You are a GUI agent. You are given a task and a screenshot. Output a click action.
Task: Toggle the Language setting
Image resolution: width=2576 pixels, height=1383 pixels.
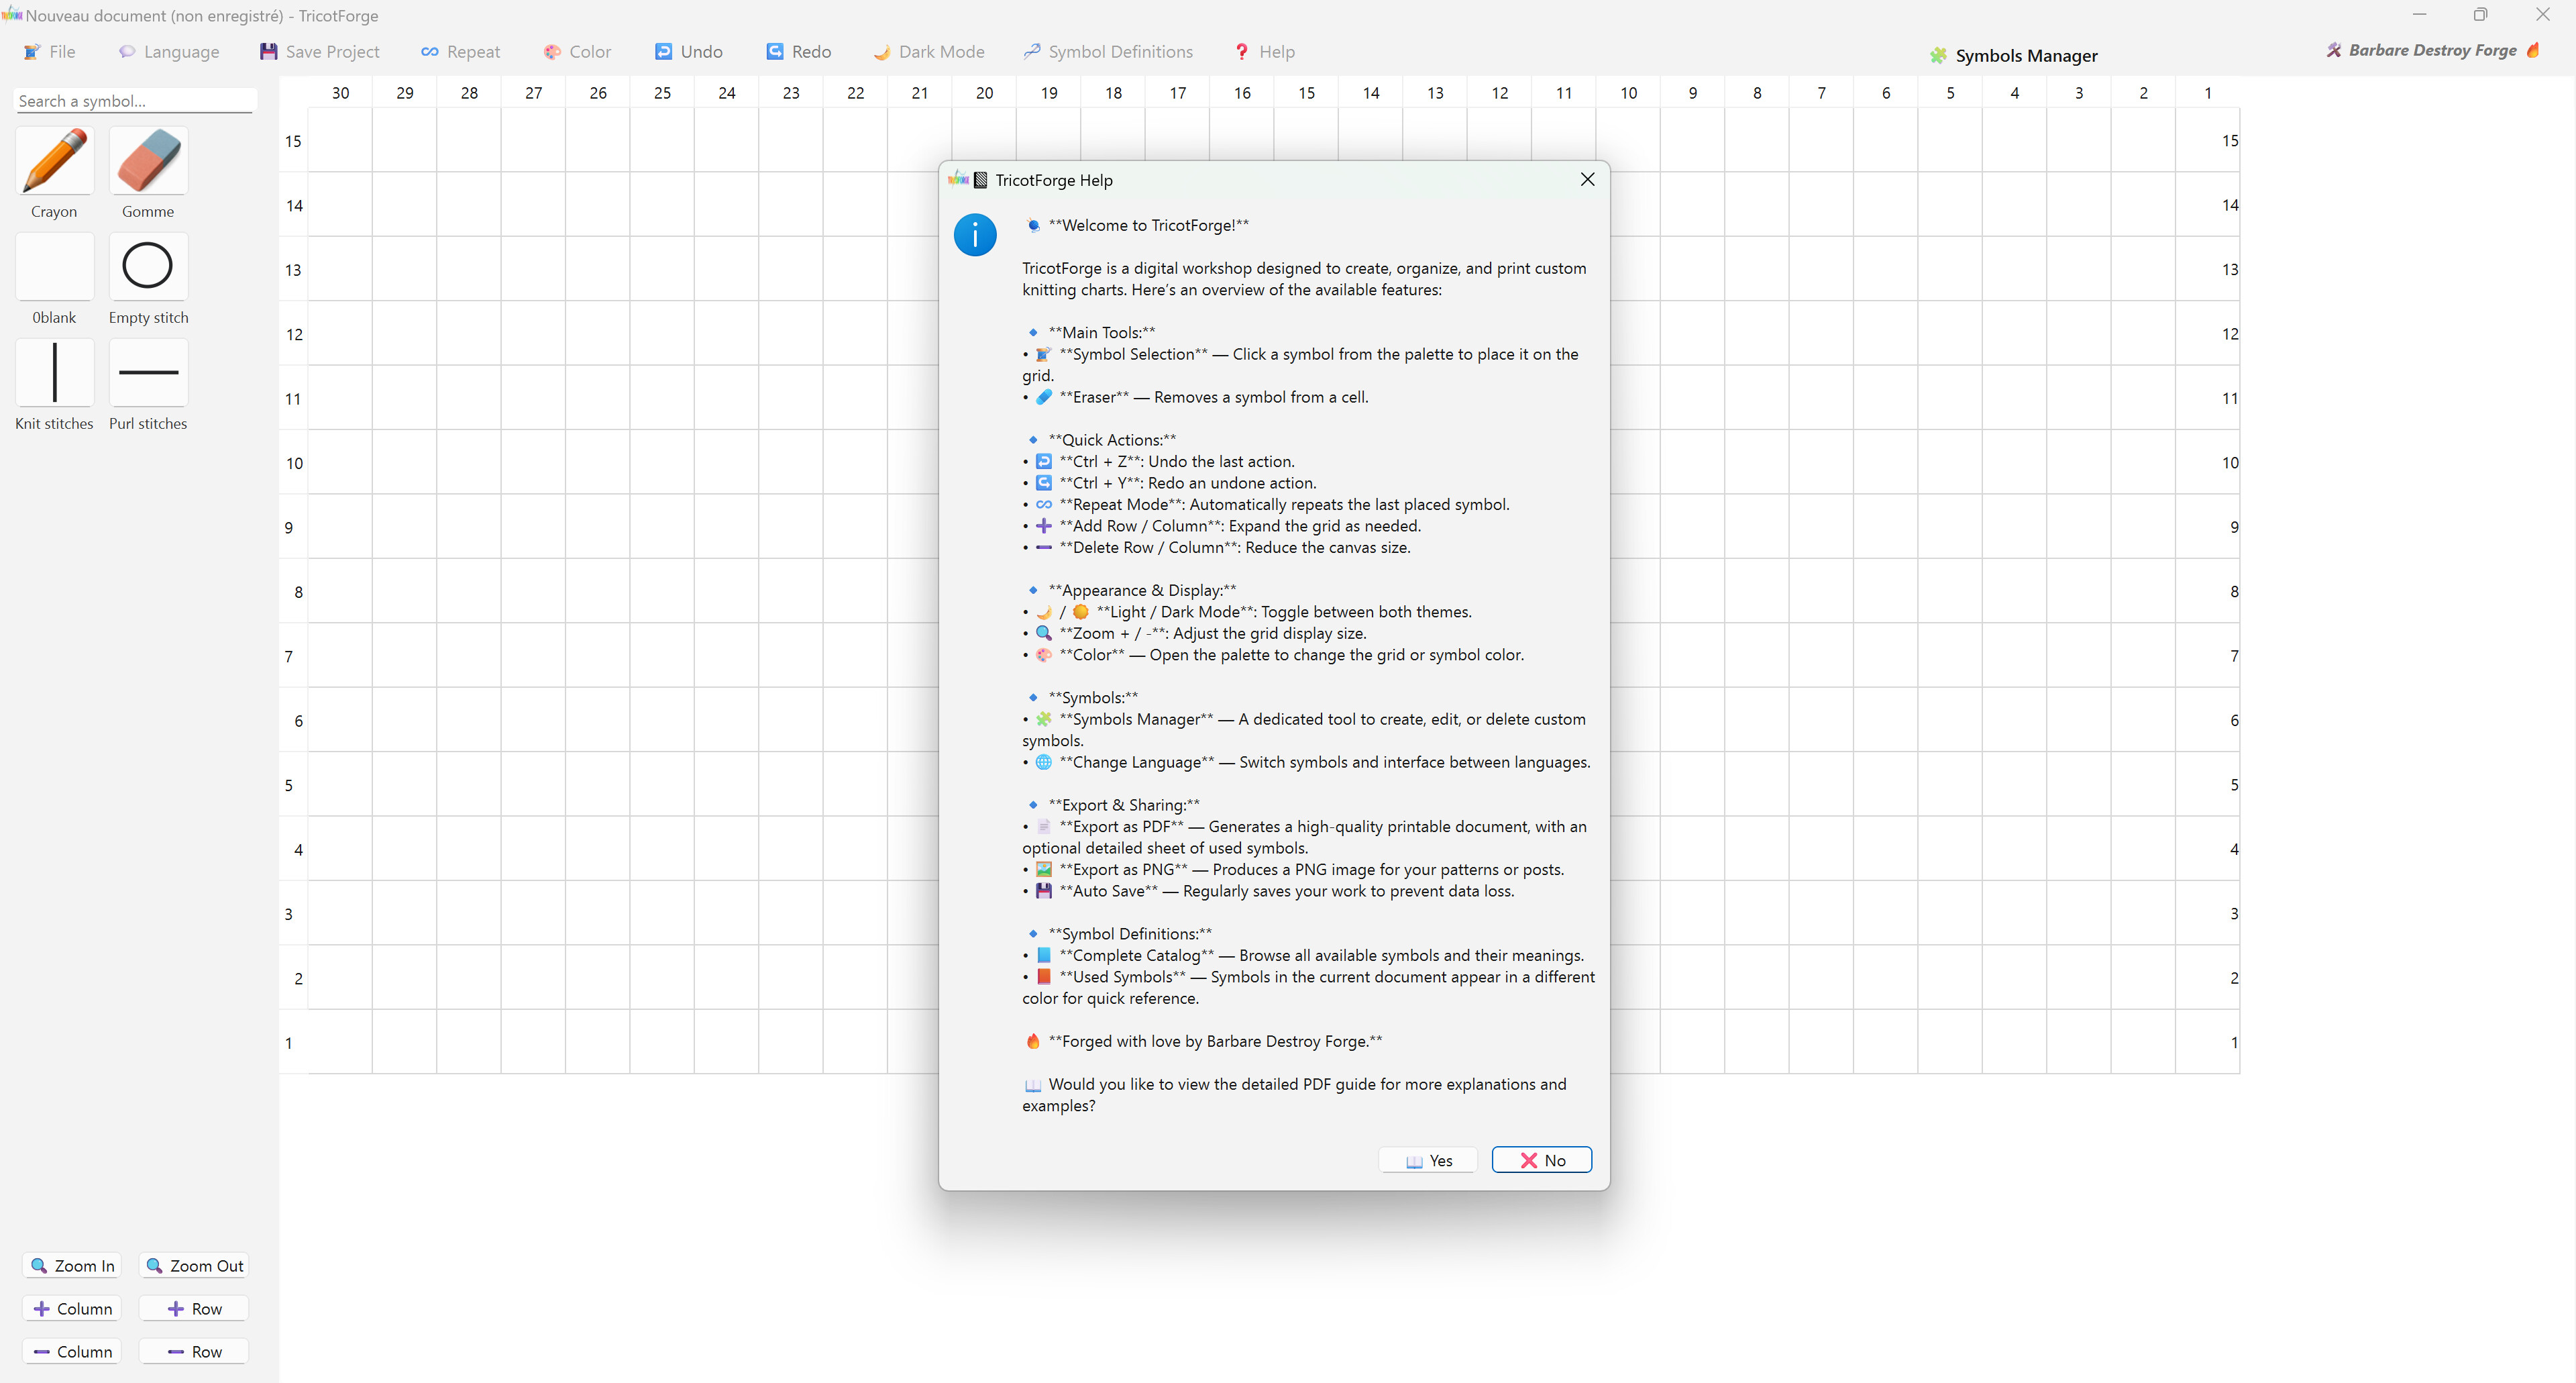pyautogui.click(x=169, y=51)
